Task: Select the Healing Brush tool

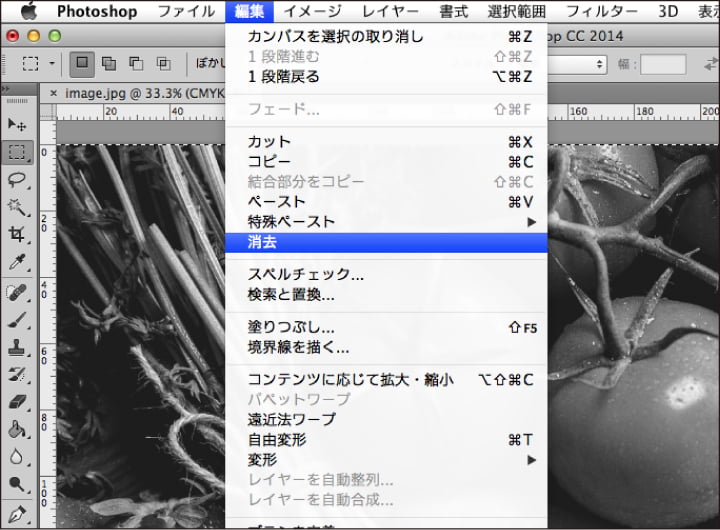Action: pyautogui.click(x=17, y=292)
